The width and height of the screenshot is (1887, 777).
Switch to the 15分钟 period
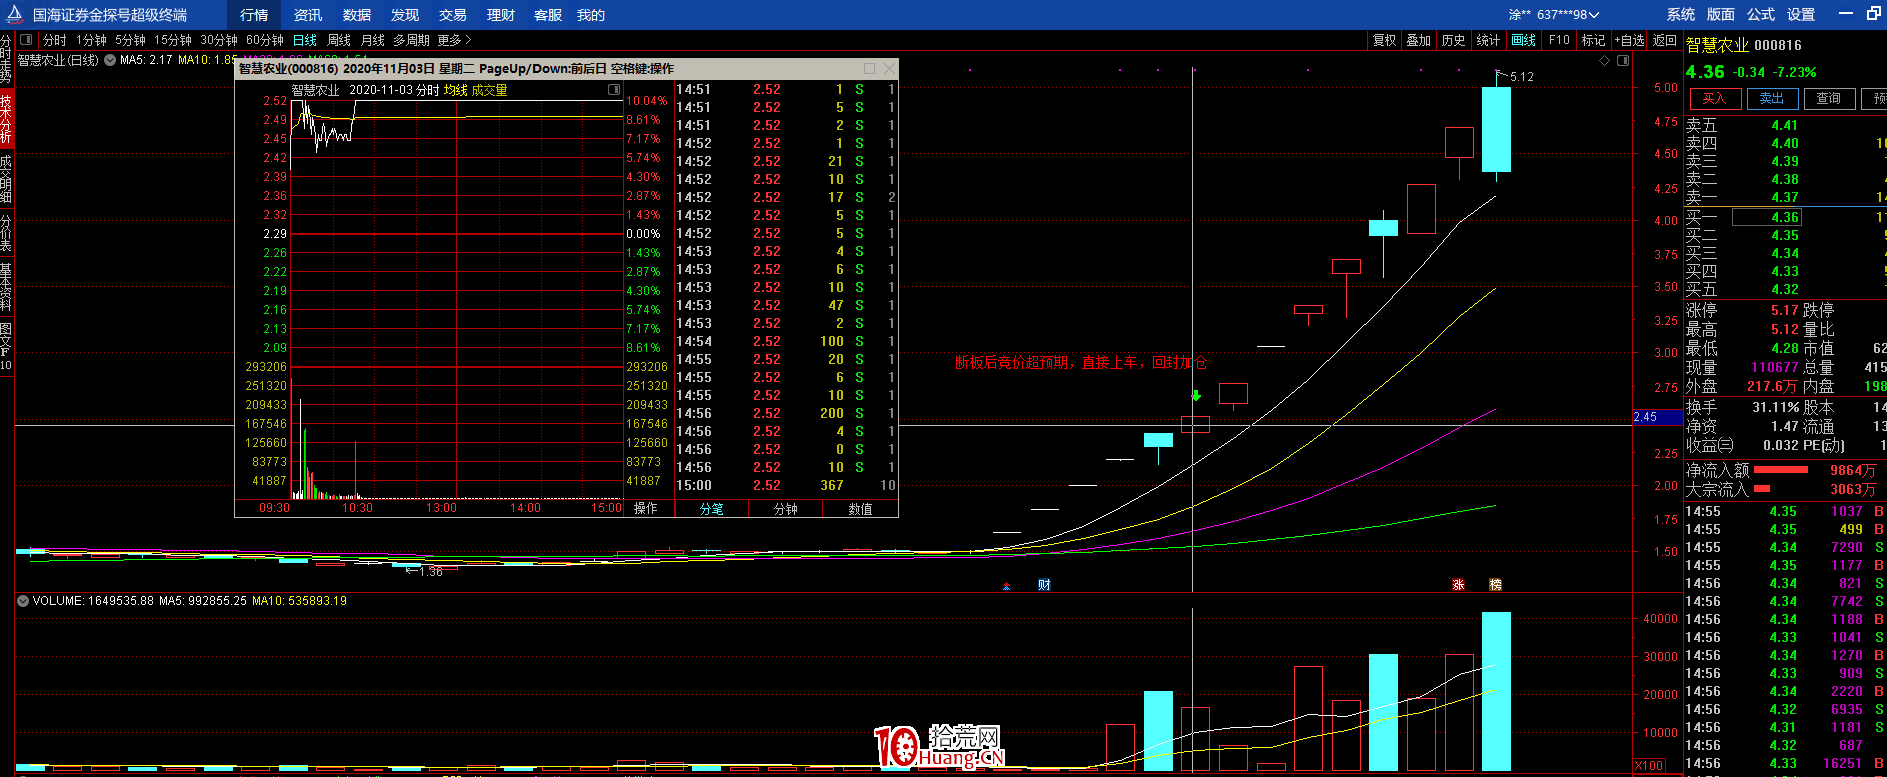[173, 40]
